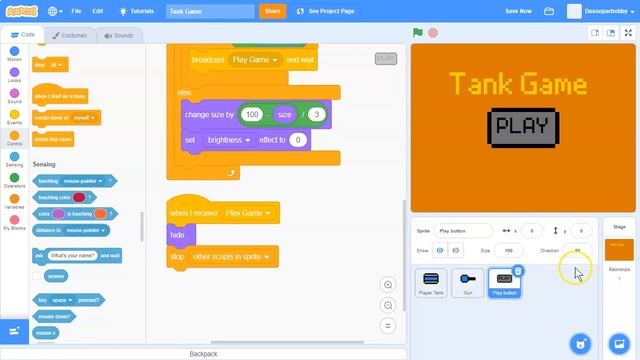This screenshot has height=360, width=640.
Task: Select the Motion block category
Action: (14, 54)
